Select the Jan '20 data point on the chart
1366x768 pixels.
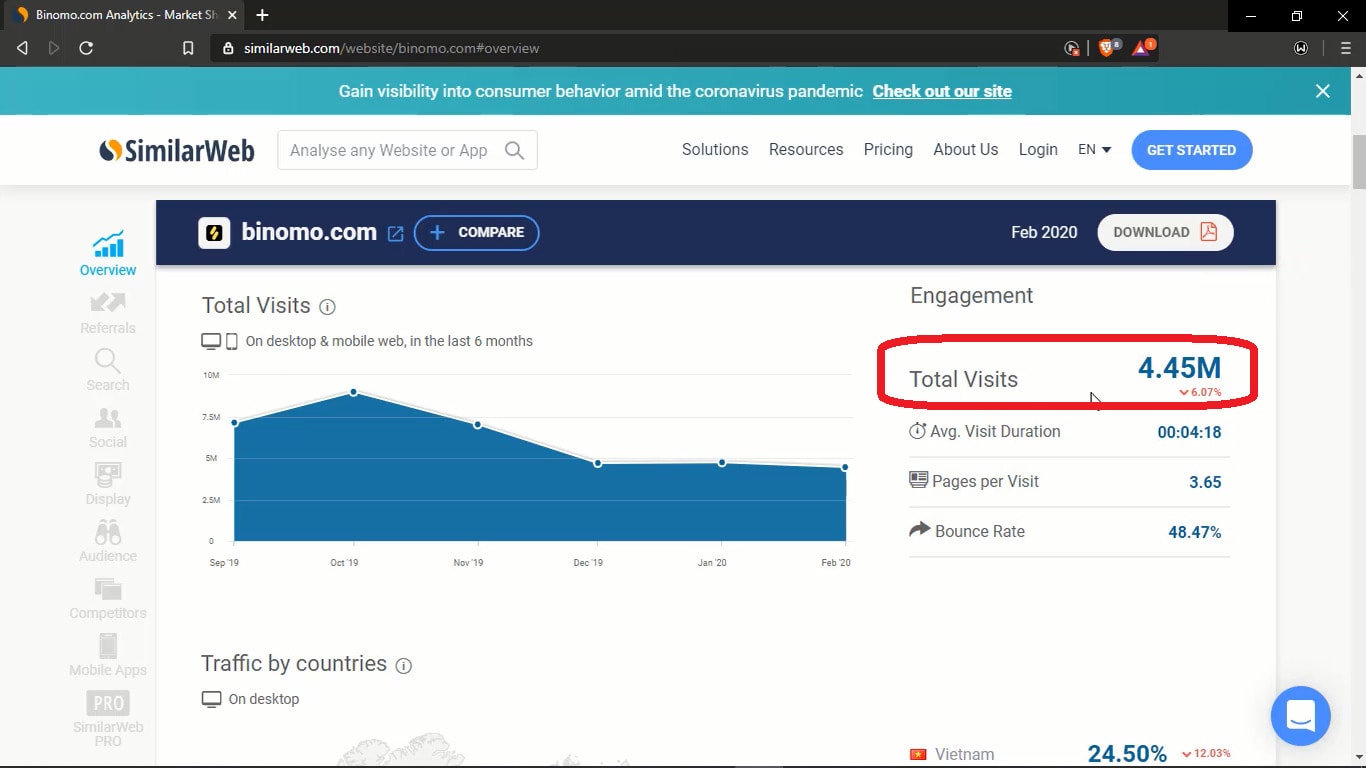point(722,462)
